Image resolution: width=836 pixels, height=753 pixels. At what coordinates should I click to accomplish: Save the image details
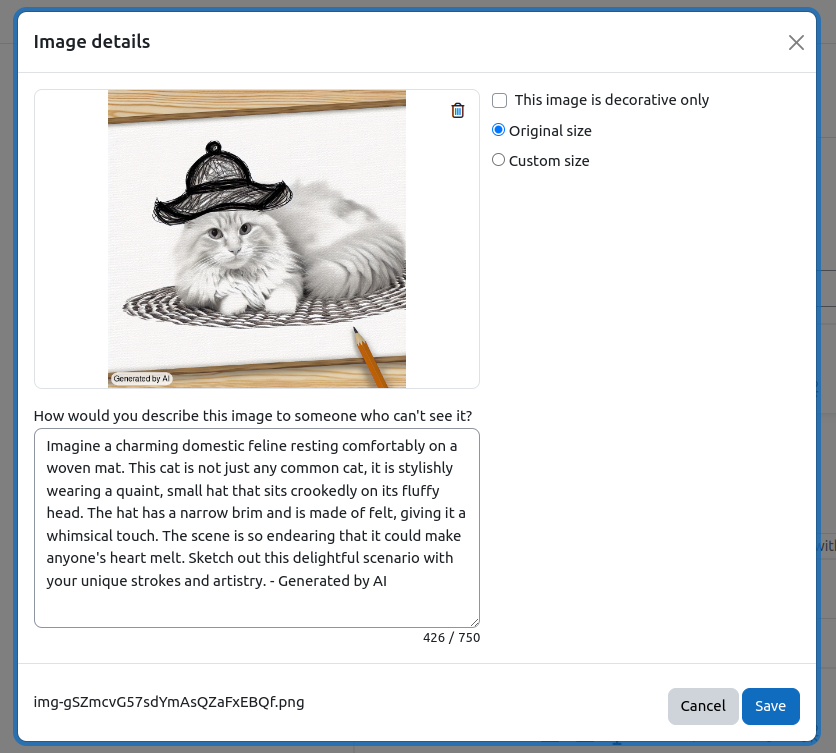(x=770, y=706)
